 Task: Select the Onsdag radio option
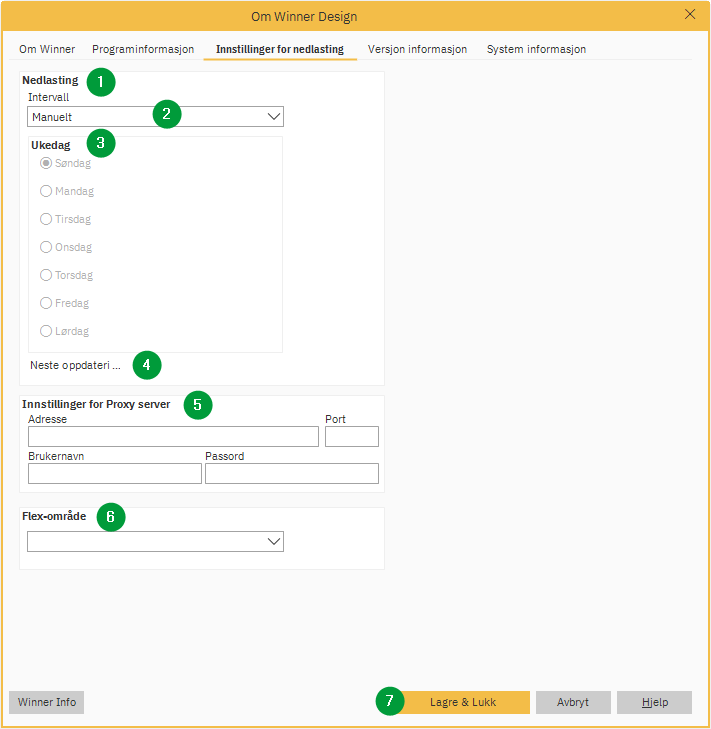(46, 247)
